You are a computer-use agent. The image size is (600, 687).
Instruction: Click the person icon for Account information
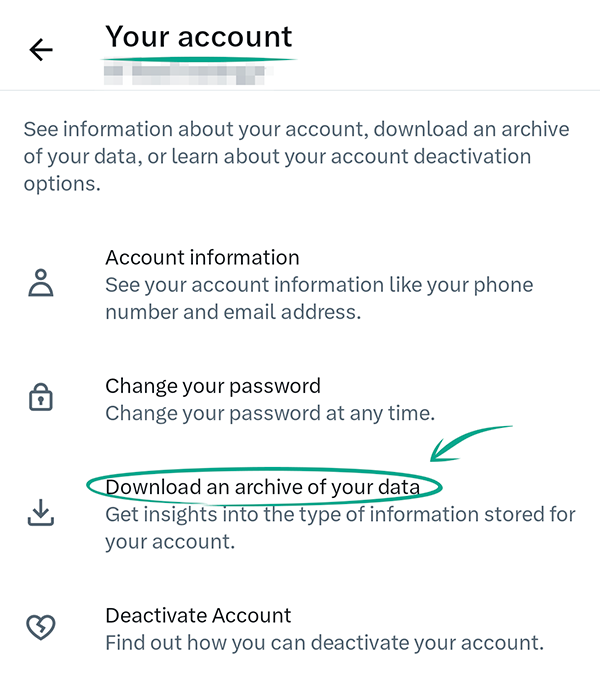coord(41,284)
